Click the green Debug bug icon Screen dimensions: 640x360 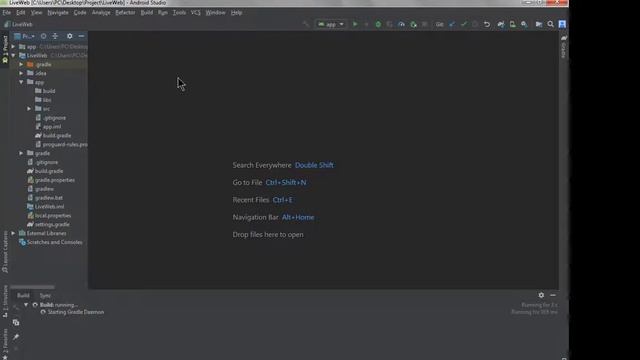pyautogui.click(x=378, y=24)
